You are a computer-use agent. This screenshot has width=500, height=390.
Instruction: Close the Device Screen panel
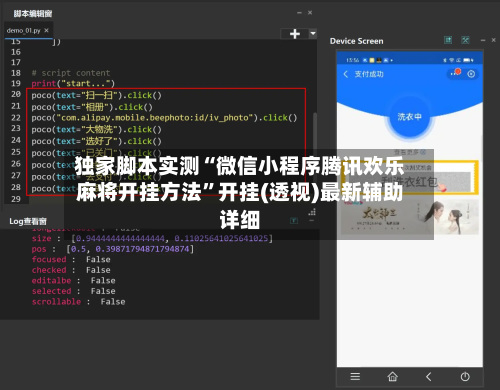[494, 40]
